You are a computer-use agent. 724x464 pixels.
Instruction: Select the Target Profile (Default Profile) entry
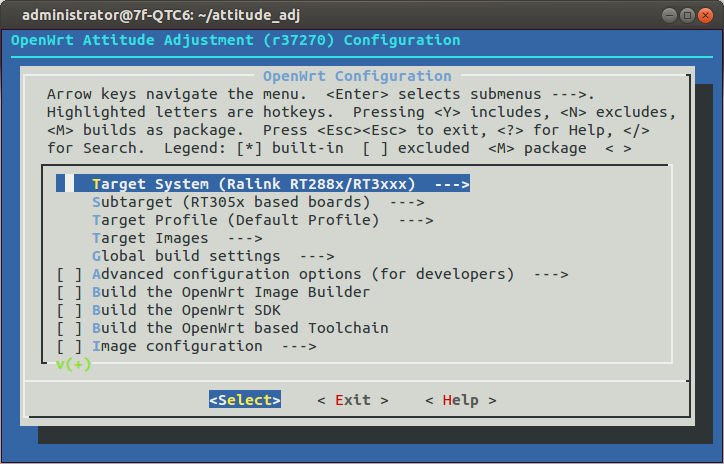(x=235, y=220)
